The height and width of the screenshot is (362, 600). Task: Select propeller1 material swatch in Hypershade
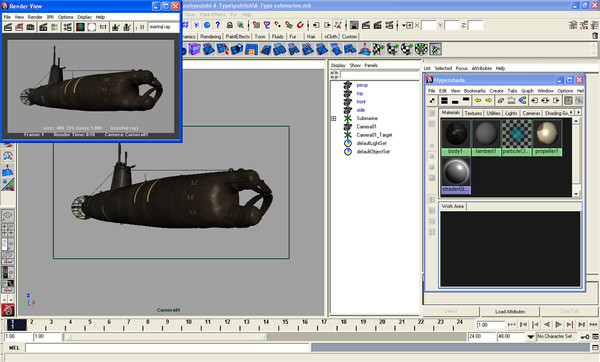(x=547, y=137)
